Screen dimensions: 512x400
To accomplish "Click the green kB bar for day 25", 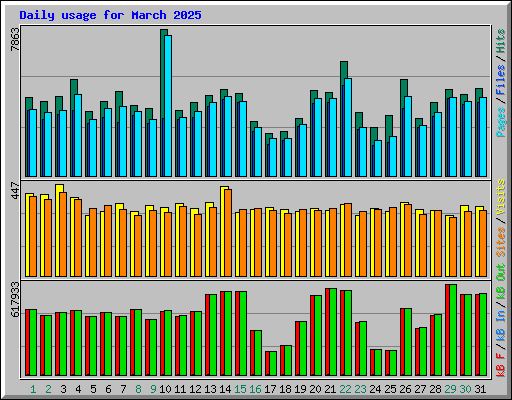I will point(393,363).
